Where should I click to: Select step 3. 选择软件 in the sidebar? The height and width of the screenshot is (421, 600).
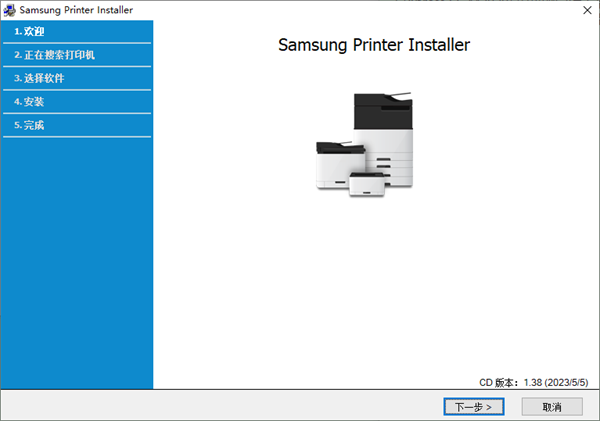point(77,78)
